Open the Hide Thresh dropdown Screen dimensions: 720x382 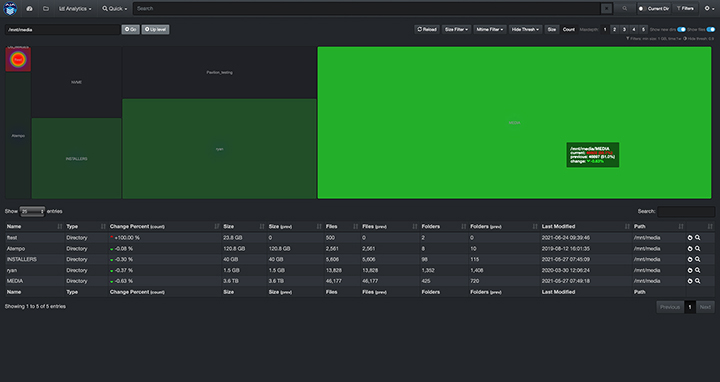525,29
